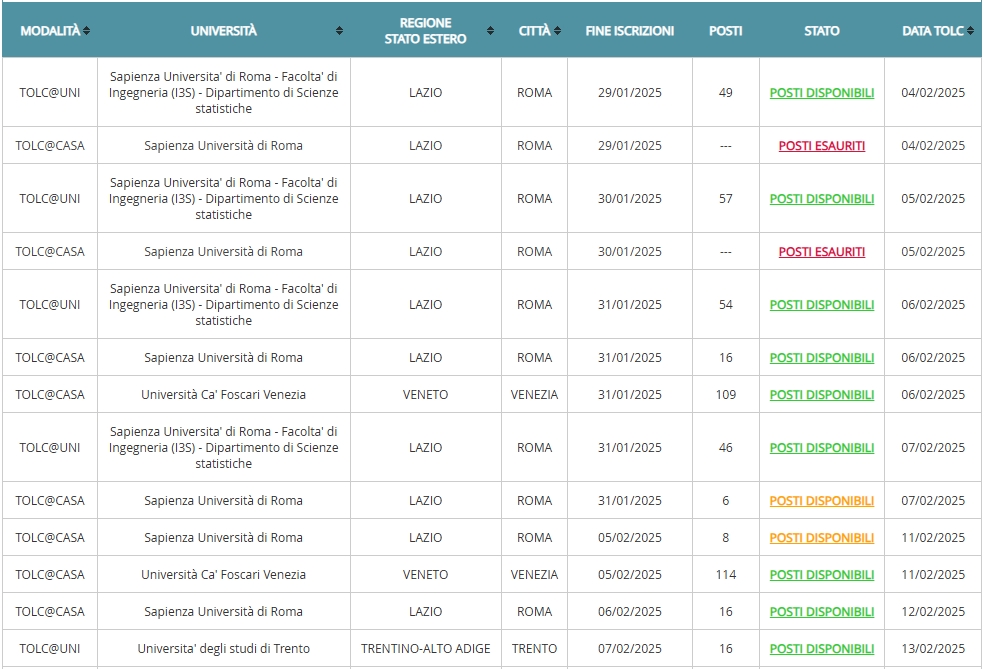Open orange POSTI DISPONIBILI link with 8 posti

821,538
